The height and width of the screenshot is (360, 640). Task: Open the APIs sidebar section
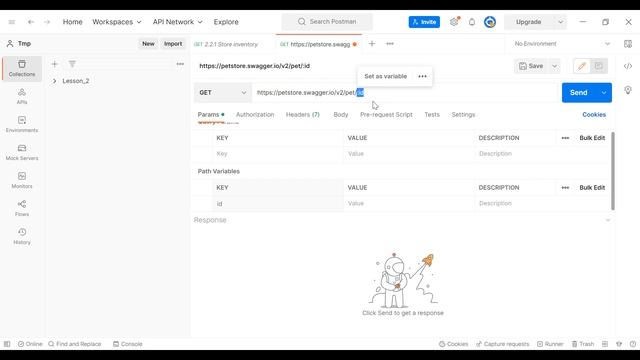(22, 97)
